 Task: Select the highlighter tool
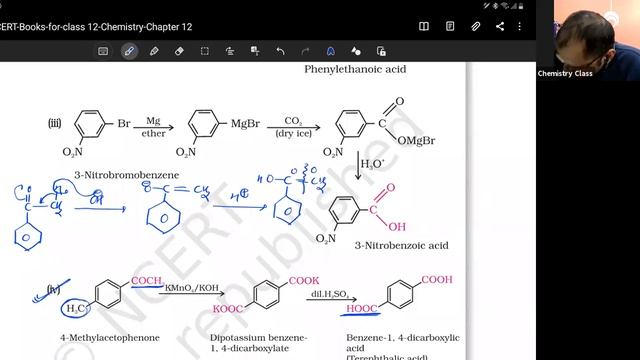(154, 51)
